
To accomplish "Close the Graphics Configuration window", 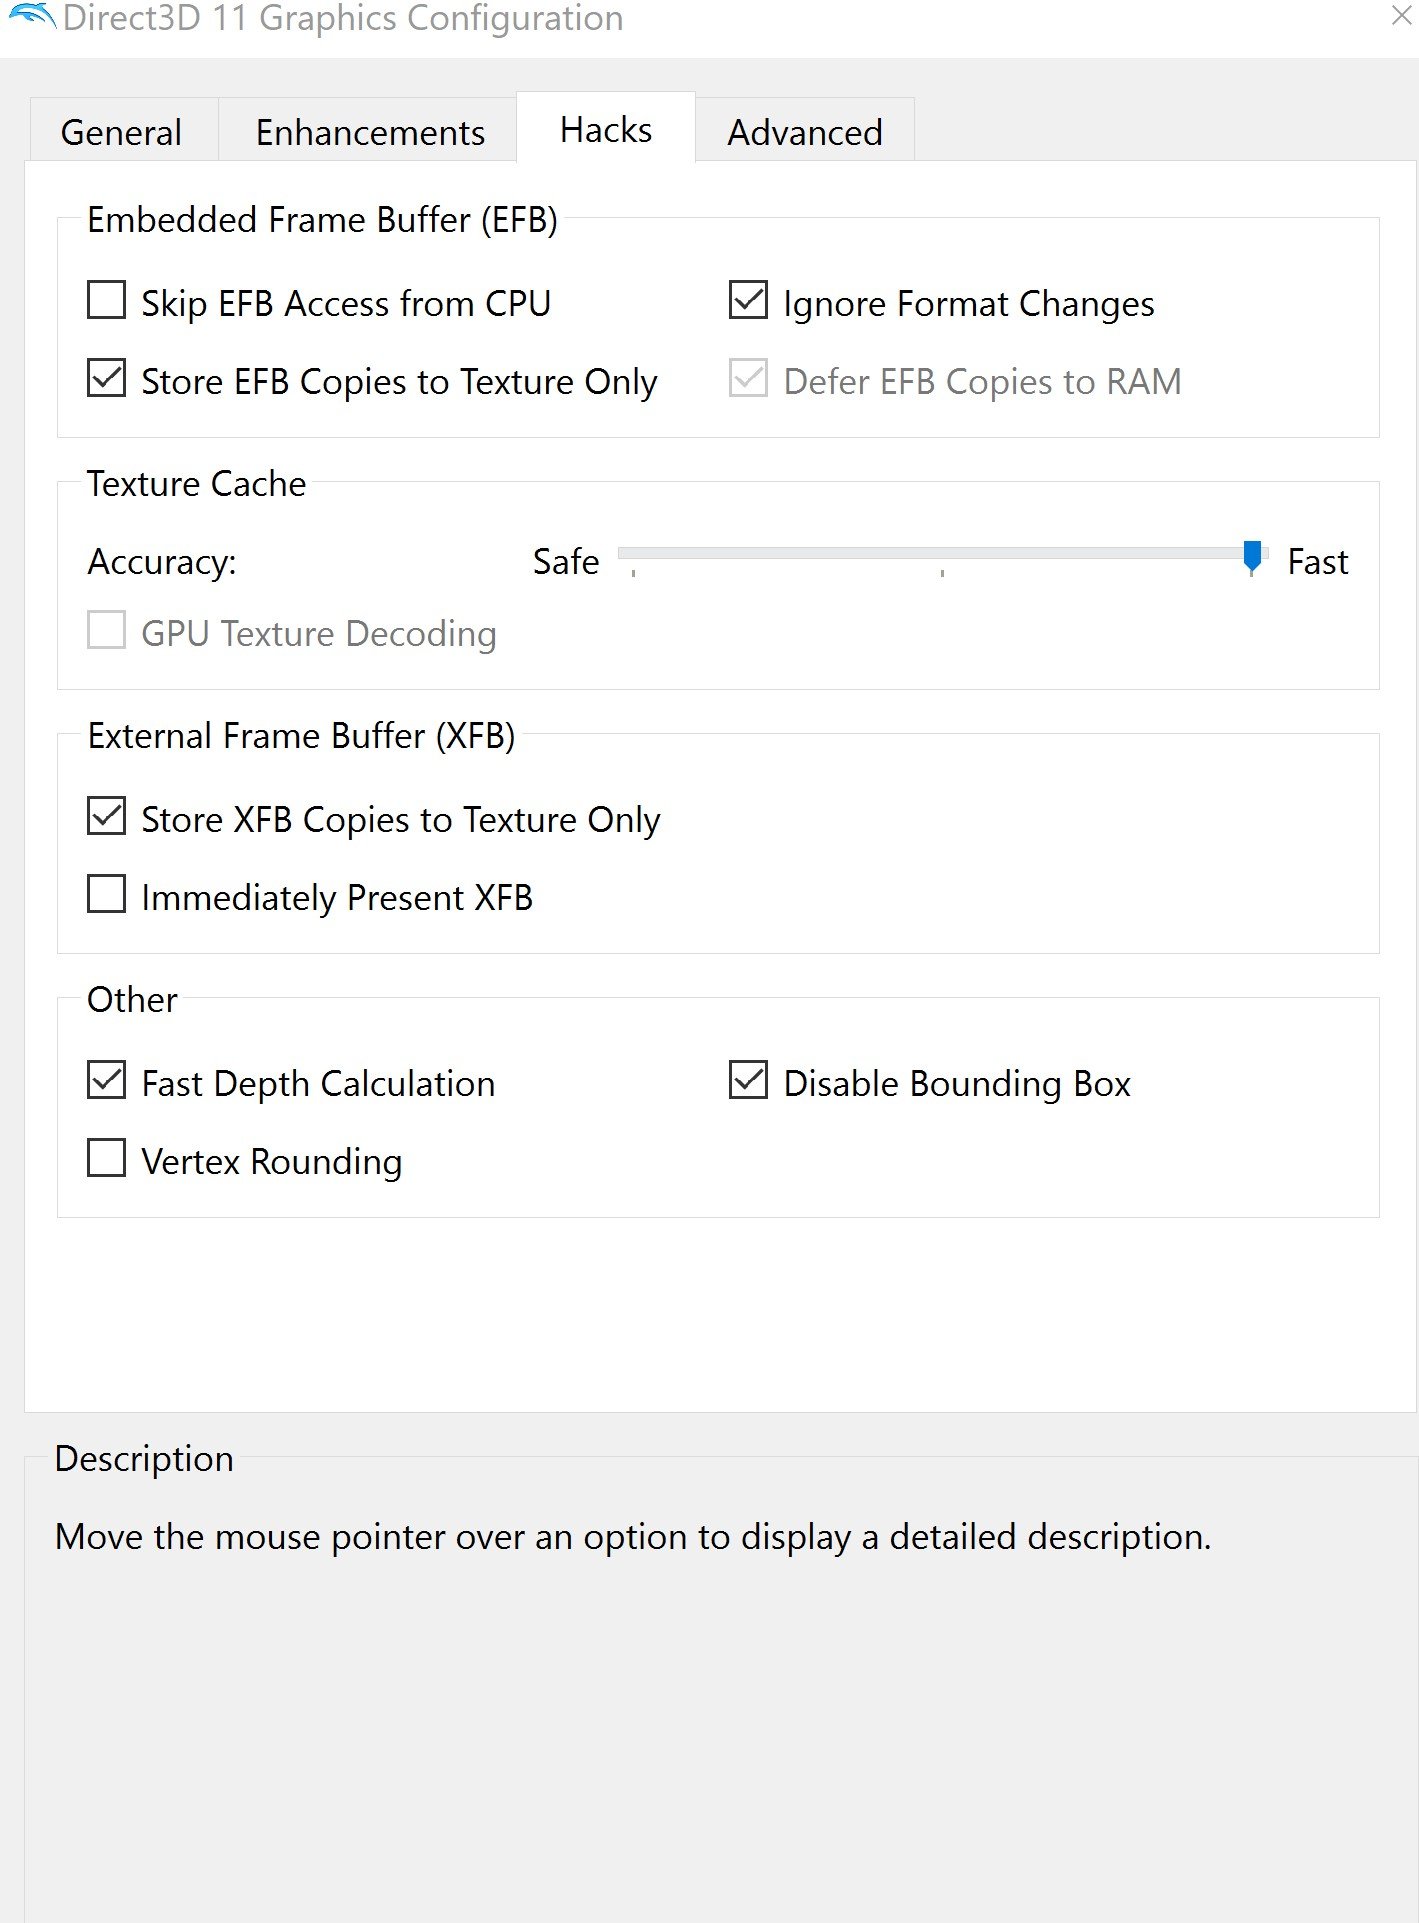I will coord(1401,16).
